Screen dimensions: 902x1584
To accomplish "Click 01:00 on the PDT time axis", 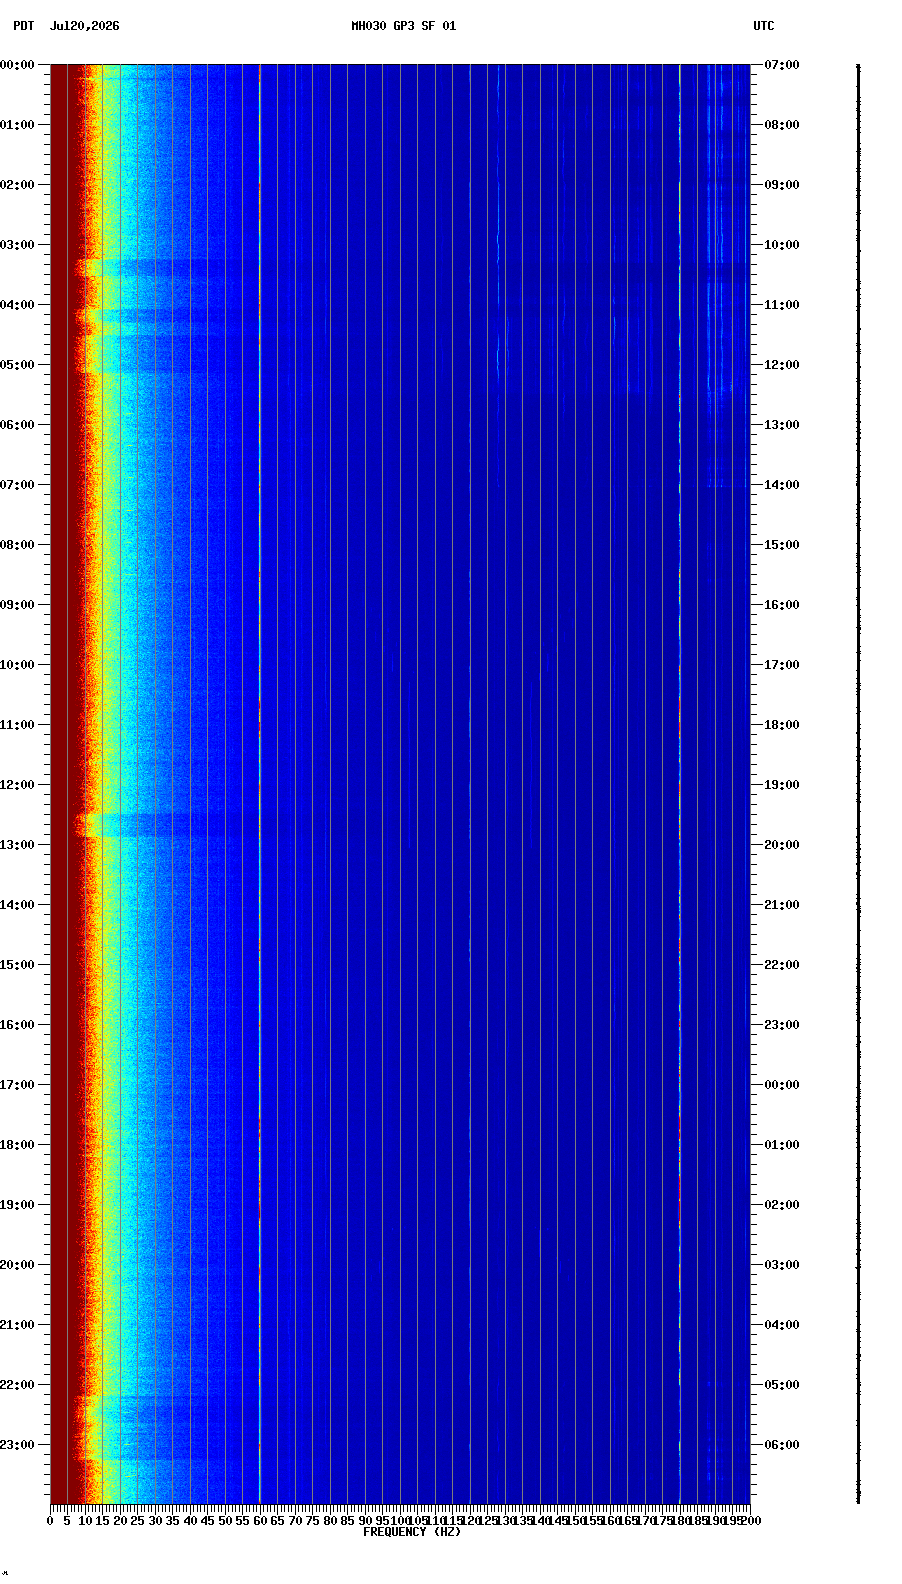I will click(x=17, y=125).
